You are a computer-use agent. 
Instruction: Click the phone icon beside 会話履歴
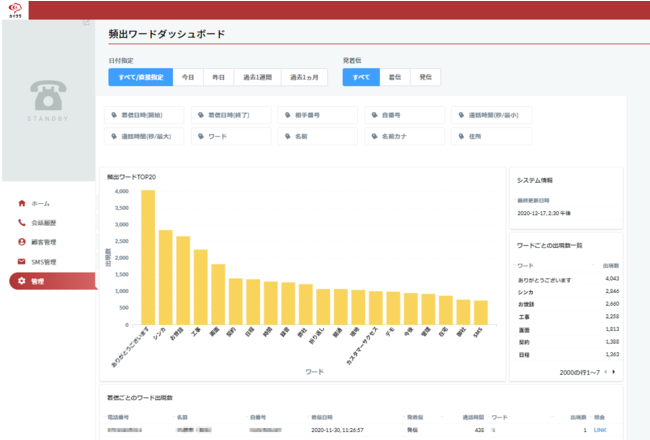pos(22,222)
